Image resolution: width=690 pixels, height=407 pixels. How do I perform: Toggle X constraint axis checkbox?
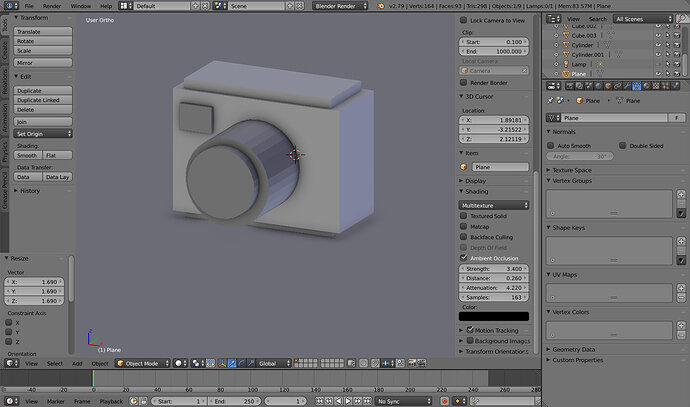(x=8, y=322)
